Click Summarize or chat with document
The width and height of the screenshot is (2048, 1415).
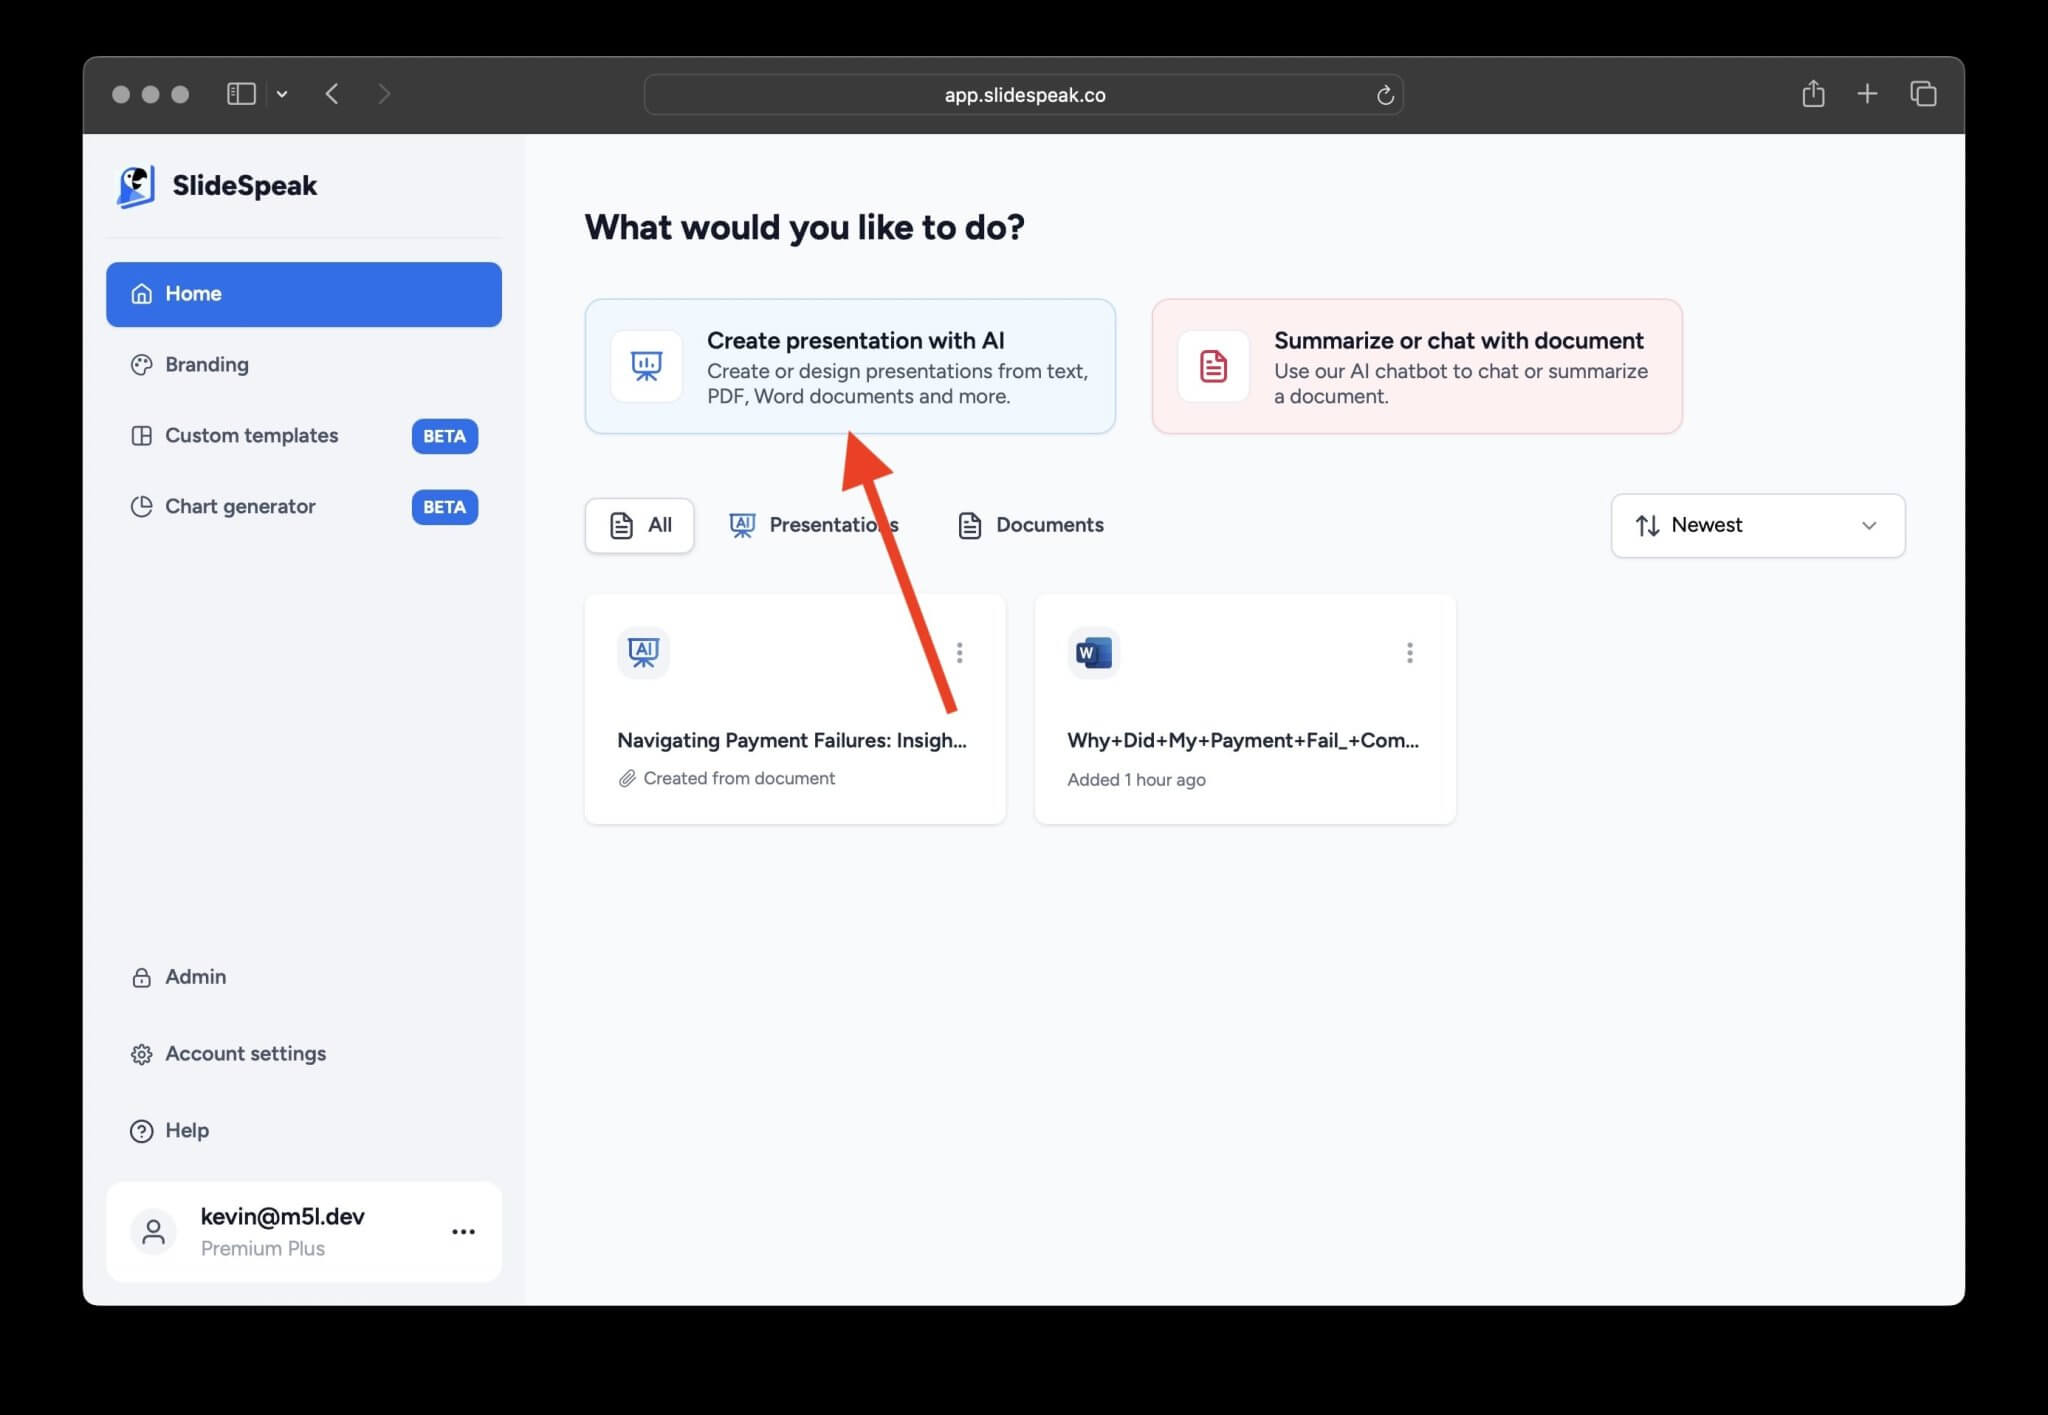(x=1415, y=366)
